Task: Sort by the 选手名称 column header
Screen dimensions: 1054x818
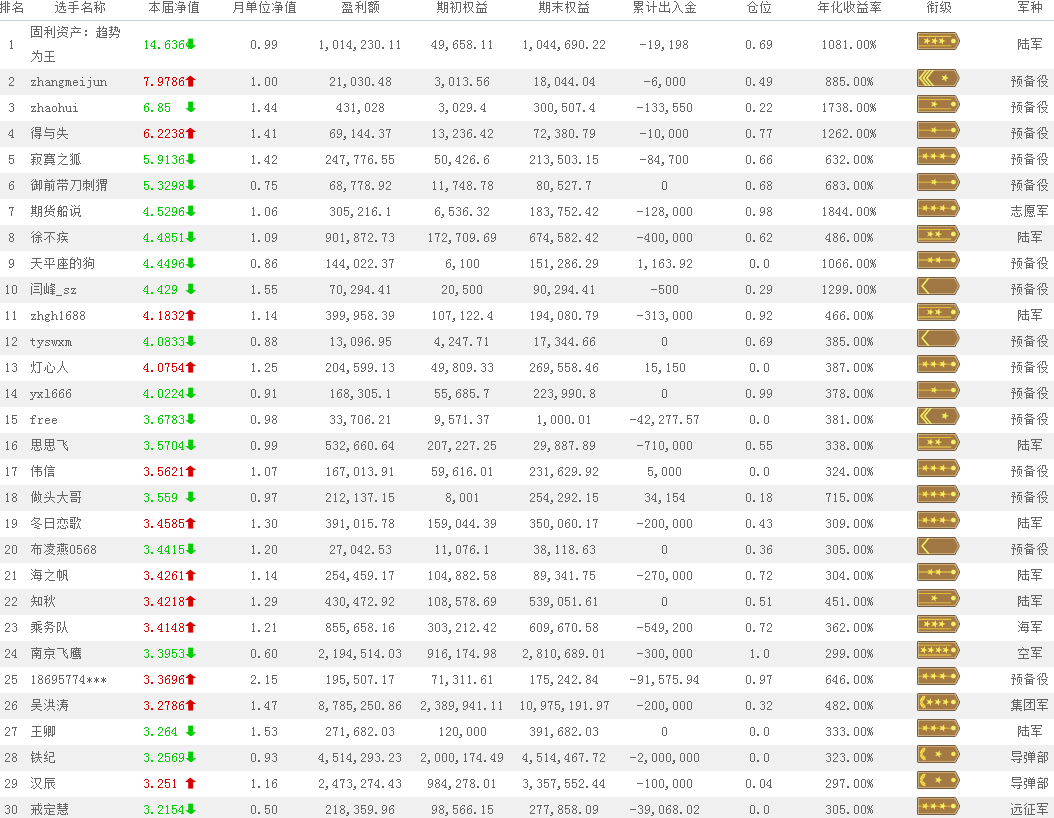Action: pos(80,7)
